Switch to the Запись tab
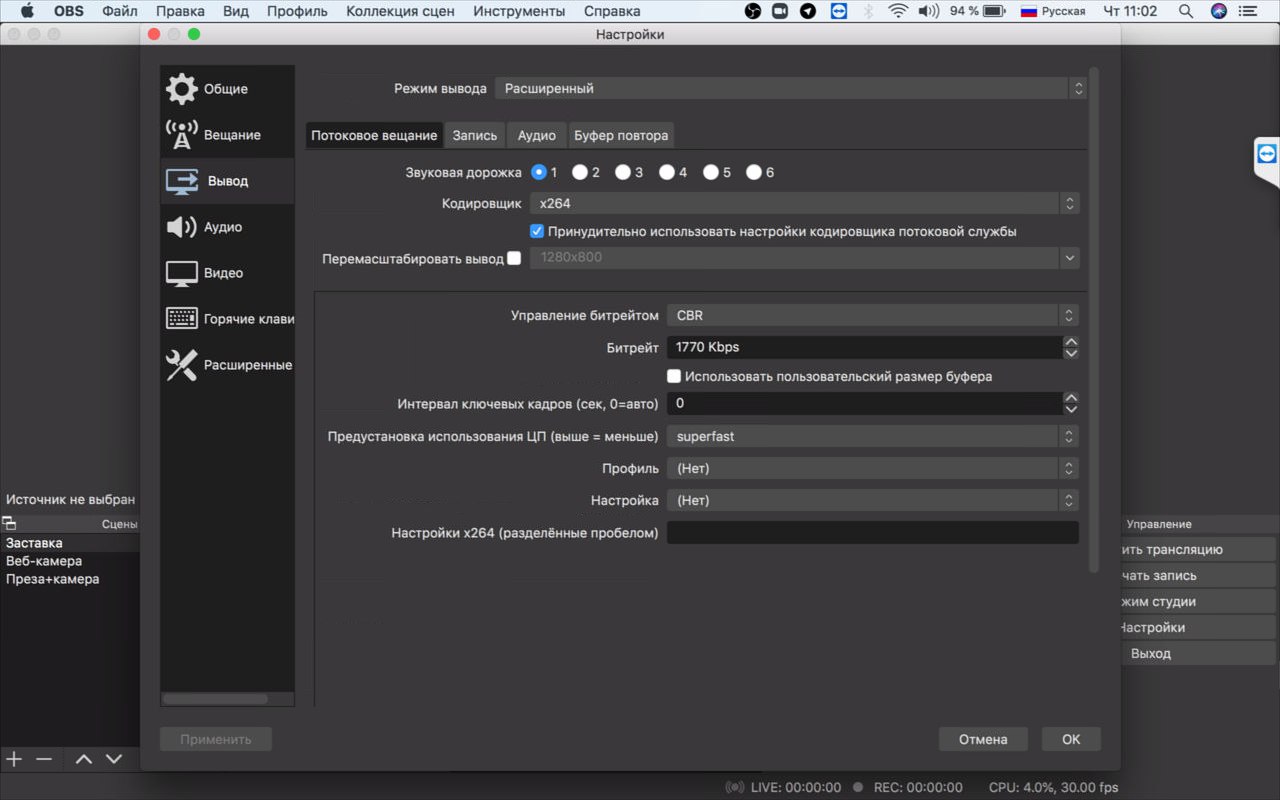This screenshot has height=800, width=1280. click(475, 135)
